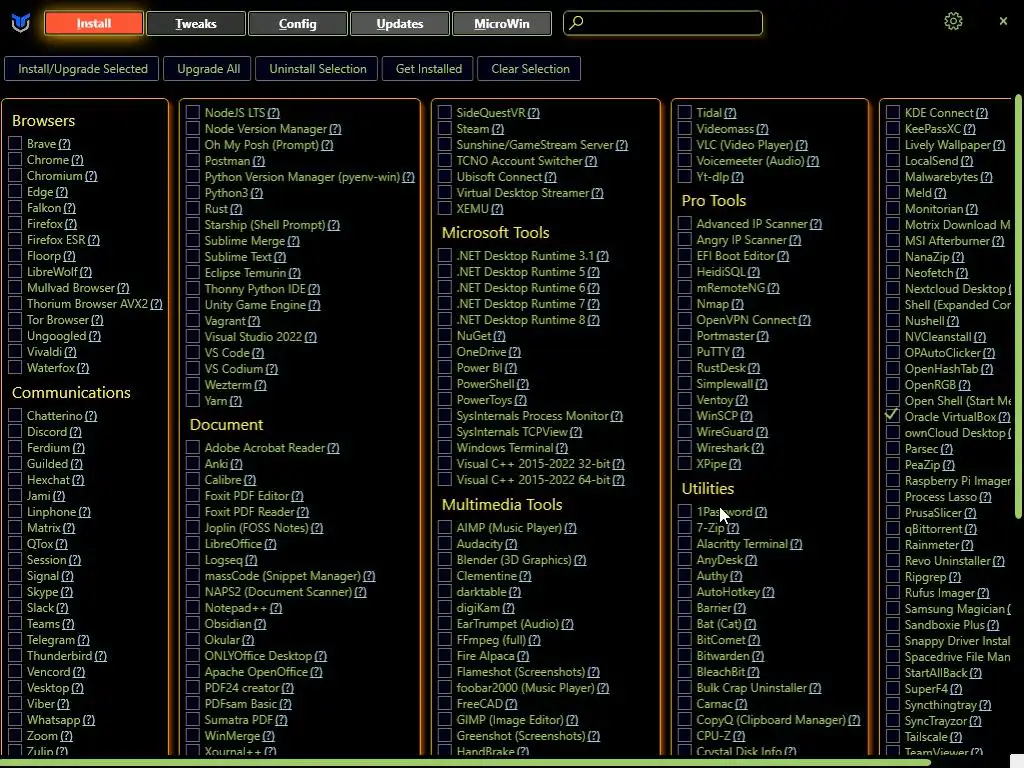
Task: Uncheck the Oracle VirtualBox checkbox
Action: point(892,417)
